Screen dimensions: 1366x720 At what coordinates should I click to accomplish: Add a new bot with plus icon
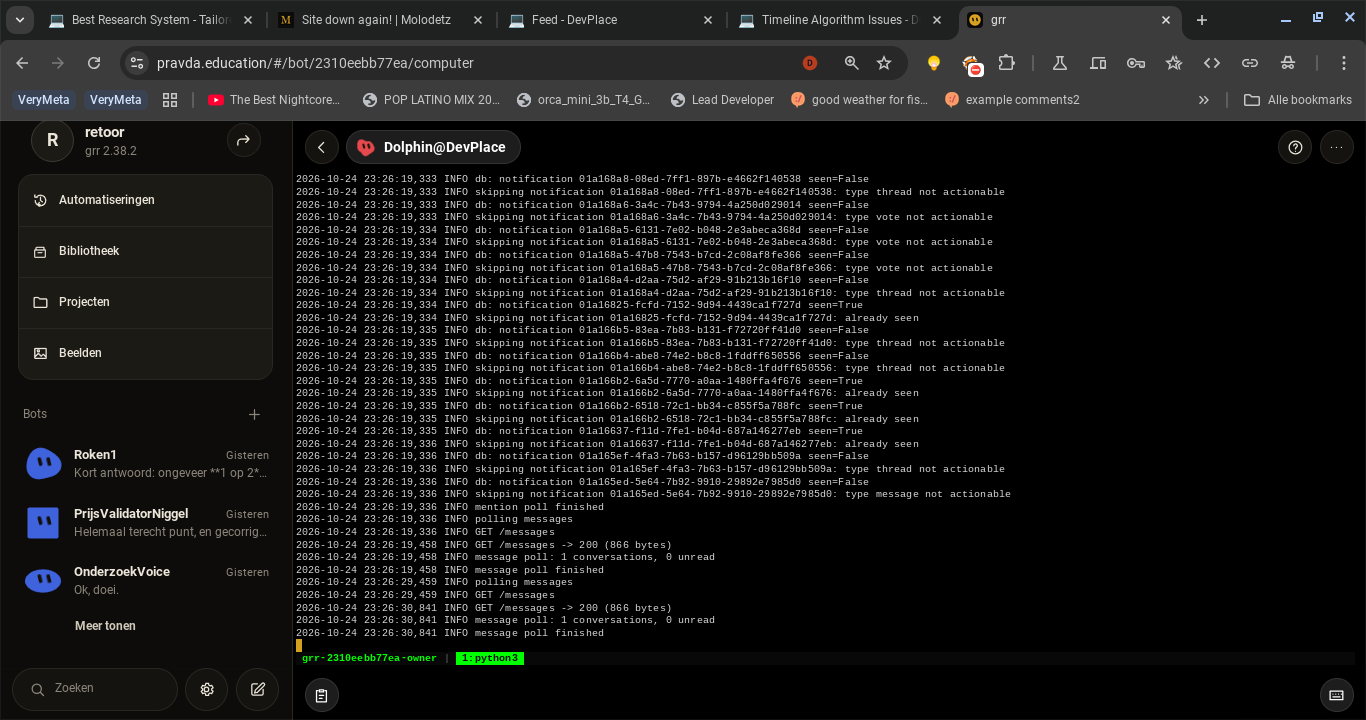(254, 414)
